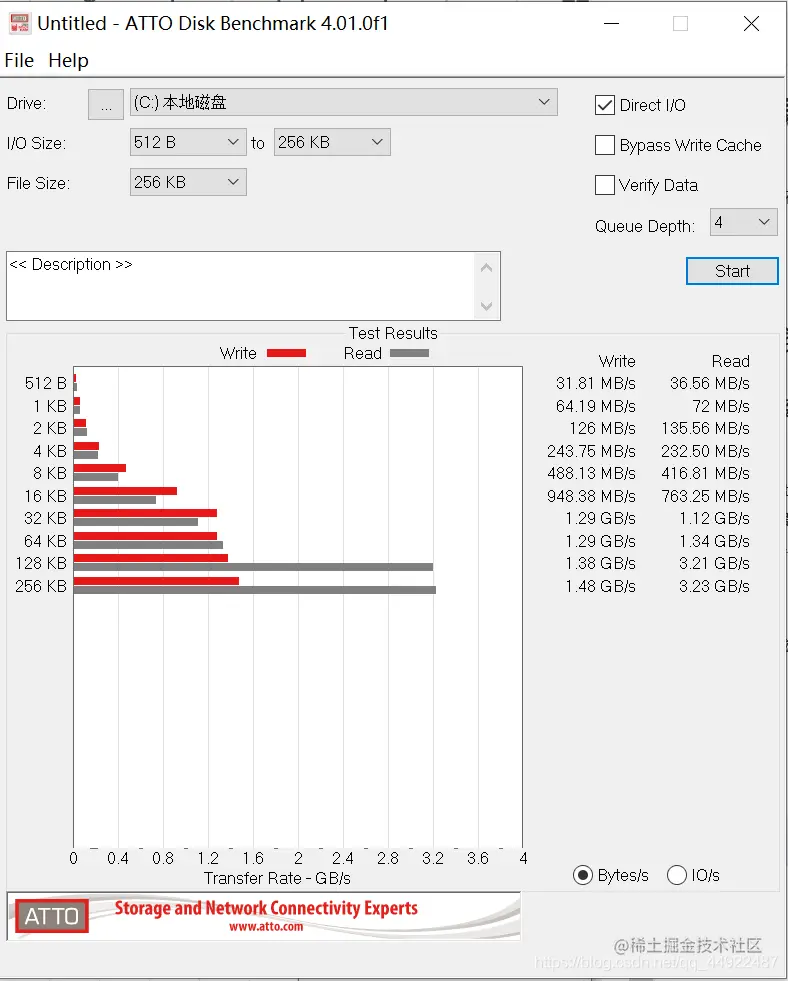
Task: Open the www.atto.com link in banner
Action: 266,927
